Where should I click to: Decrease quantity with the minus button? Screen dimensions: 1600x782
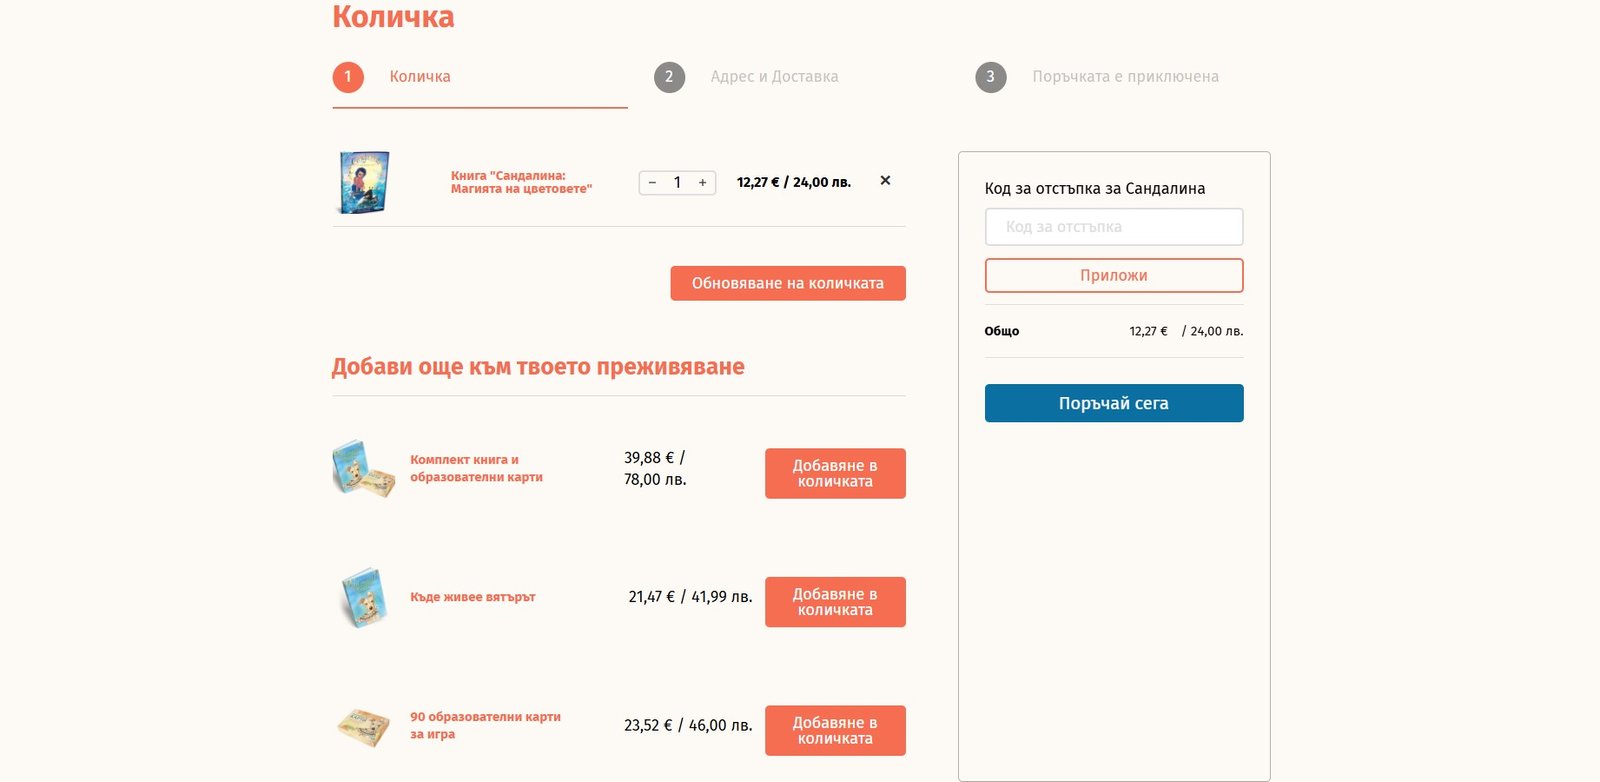tap(652, 183)
